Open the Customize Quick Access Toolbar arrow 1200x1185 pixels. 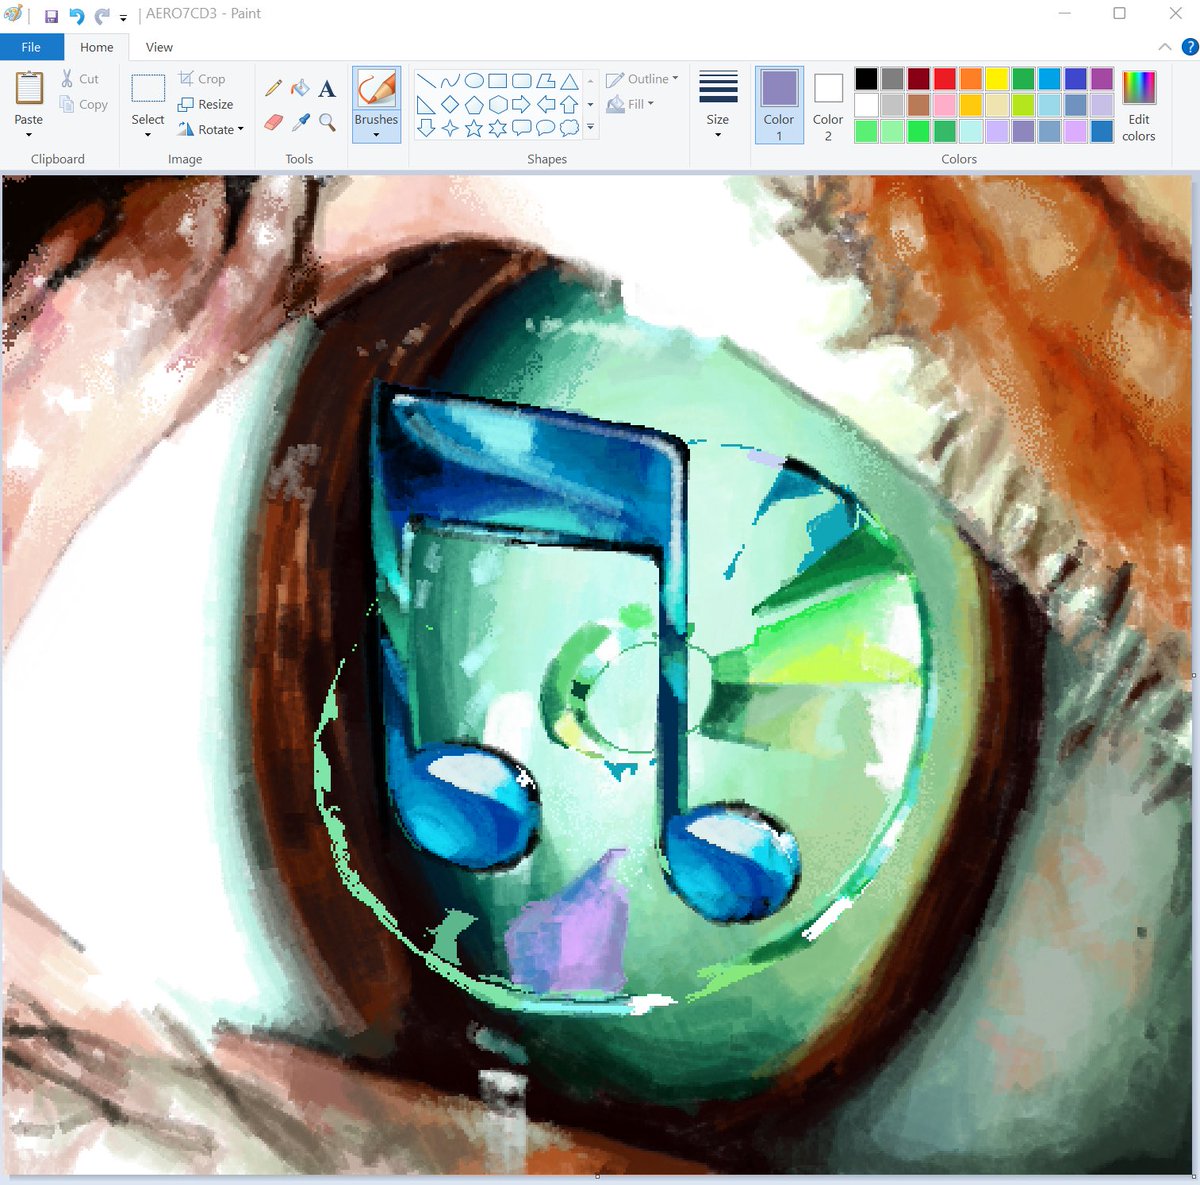(123, 18)
